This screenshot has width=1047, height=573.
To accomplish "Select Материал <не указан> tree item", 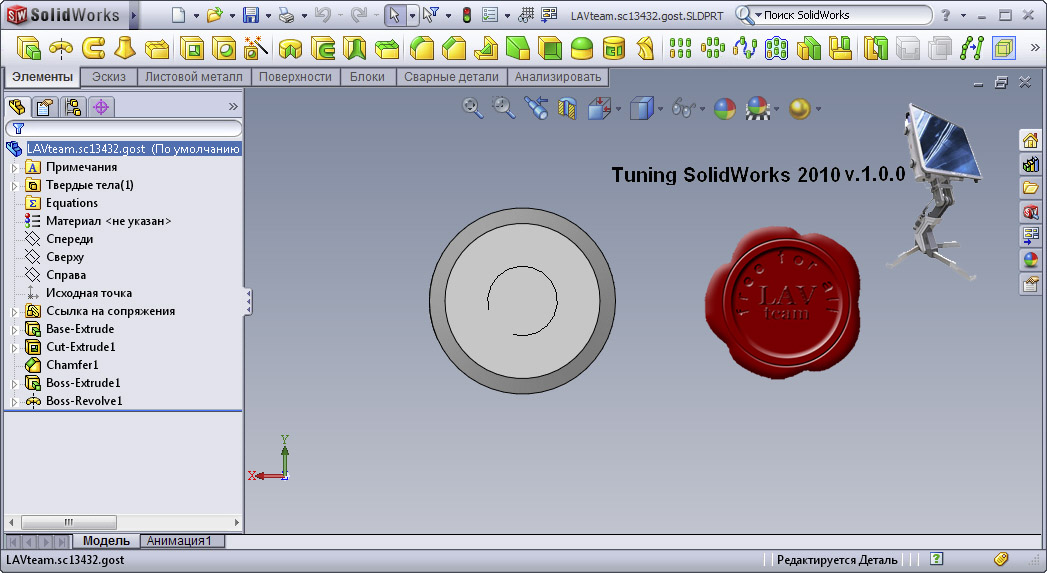I will tap(109, 221).
